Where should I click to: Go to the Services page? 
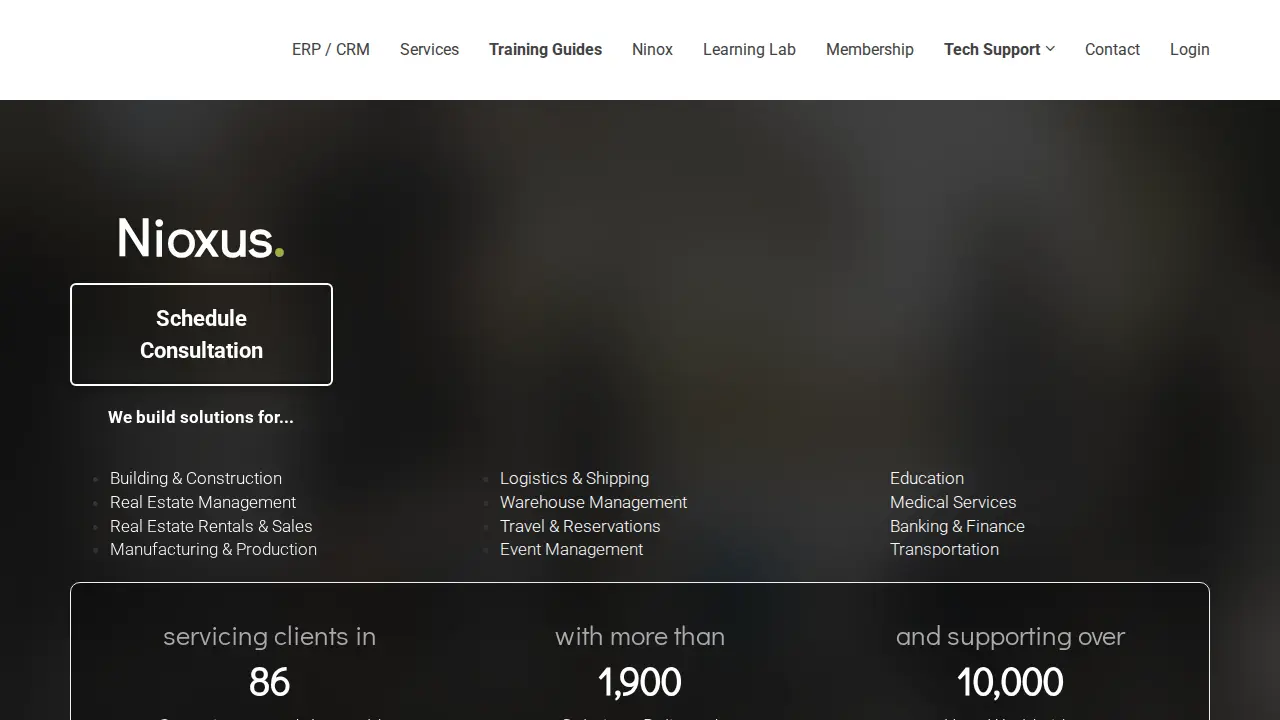429,49
